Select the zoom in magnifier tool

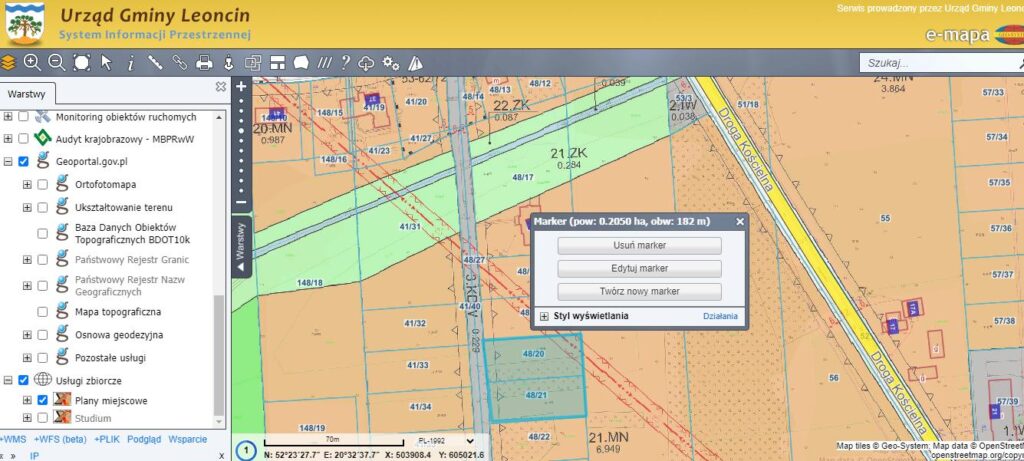(x=32, y=63)
